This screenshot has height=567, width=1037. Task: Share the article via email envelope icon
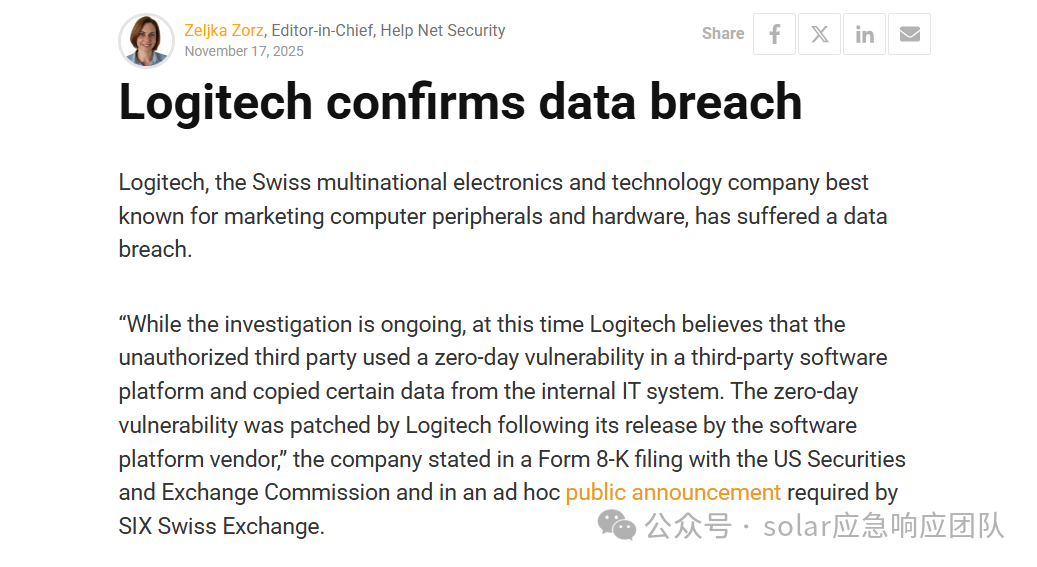click(909, 34)
